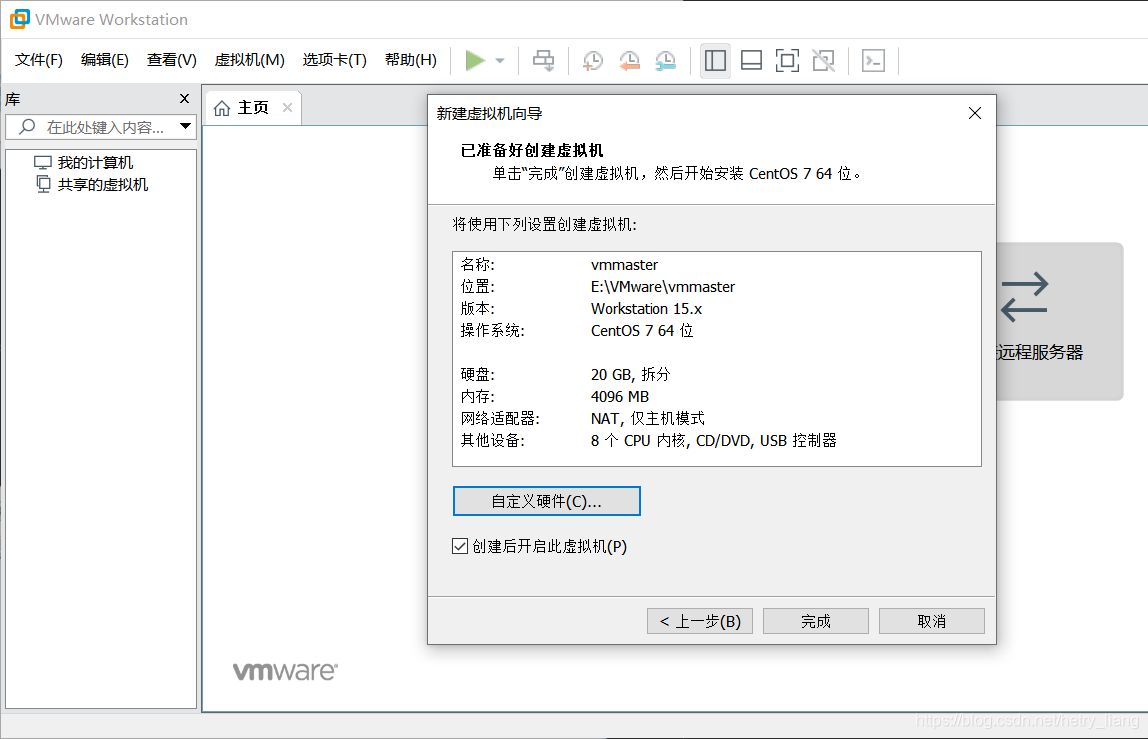
Task: Revert to snapshot using the clock-arrow icon
Action: (x=629, y=60)
